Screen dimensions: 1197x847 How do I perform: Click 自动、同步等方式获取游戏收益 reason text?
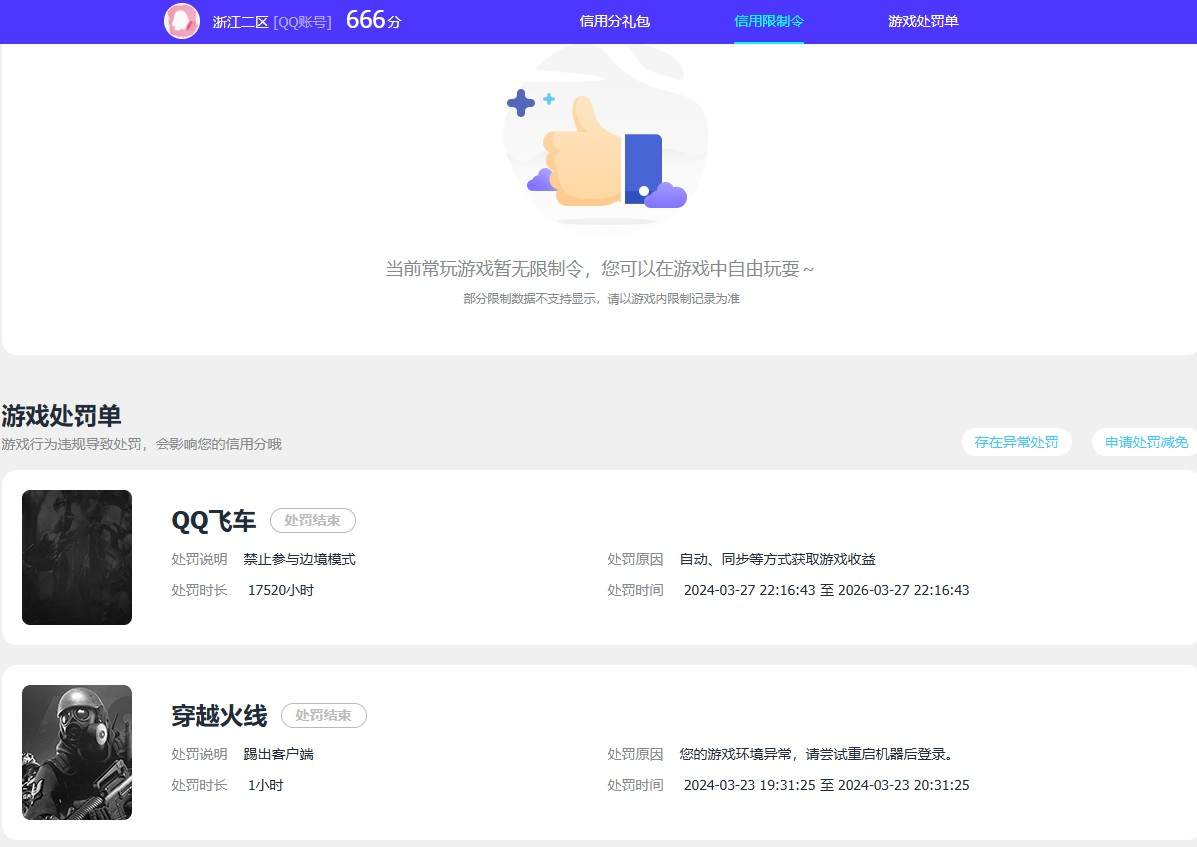(x=777, y=559)
